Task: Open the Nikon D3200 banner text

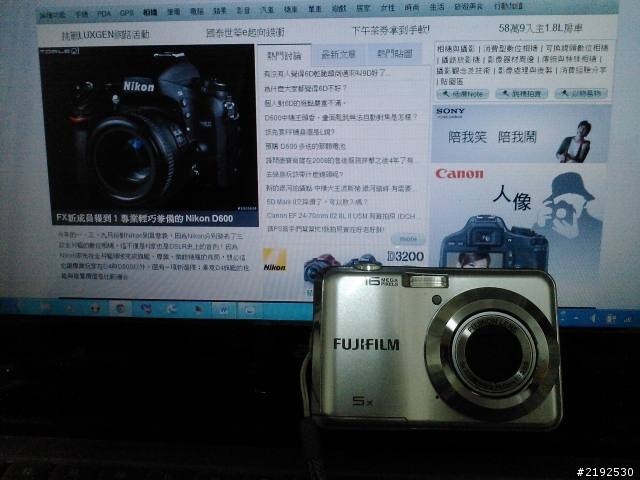Action: (405, 256)
